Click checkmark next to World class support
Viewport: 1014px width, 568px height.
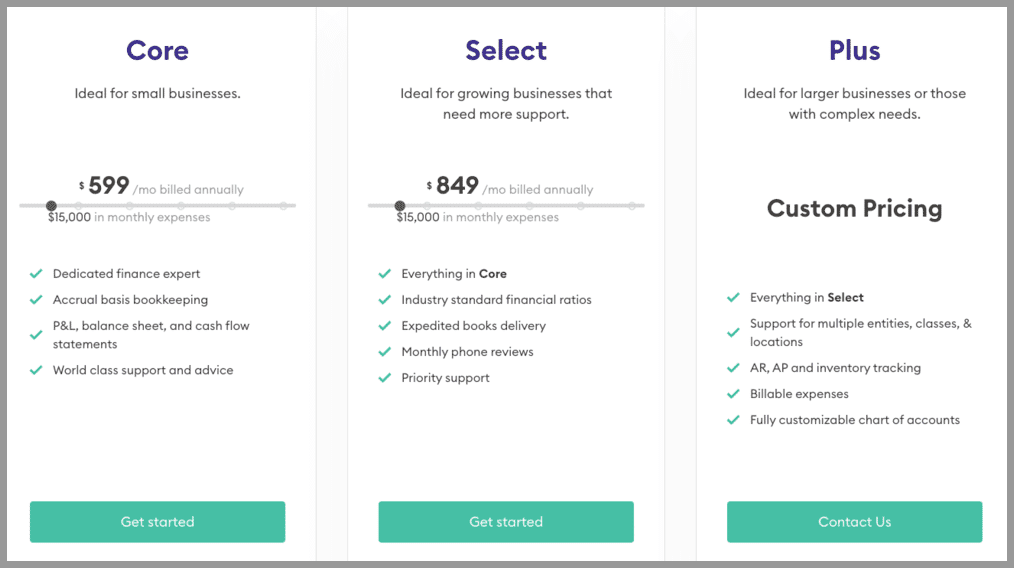pyautogui.click(x=36, y=370)
